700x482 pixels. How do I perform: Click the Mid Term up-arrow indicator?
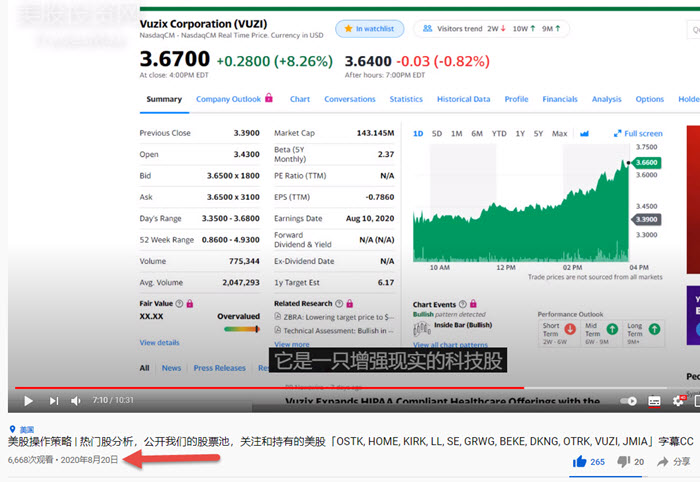pyautogui.click(x=612, y=329)
